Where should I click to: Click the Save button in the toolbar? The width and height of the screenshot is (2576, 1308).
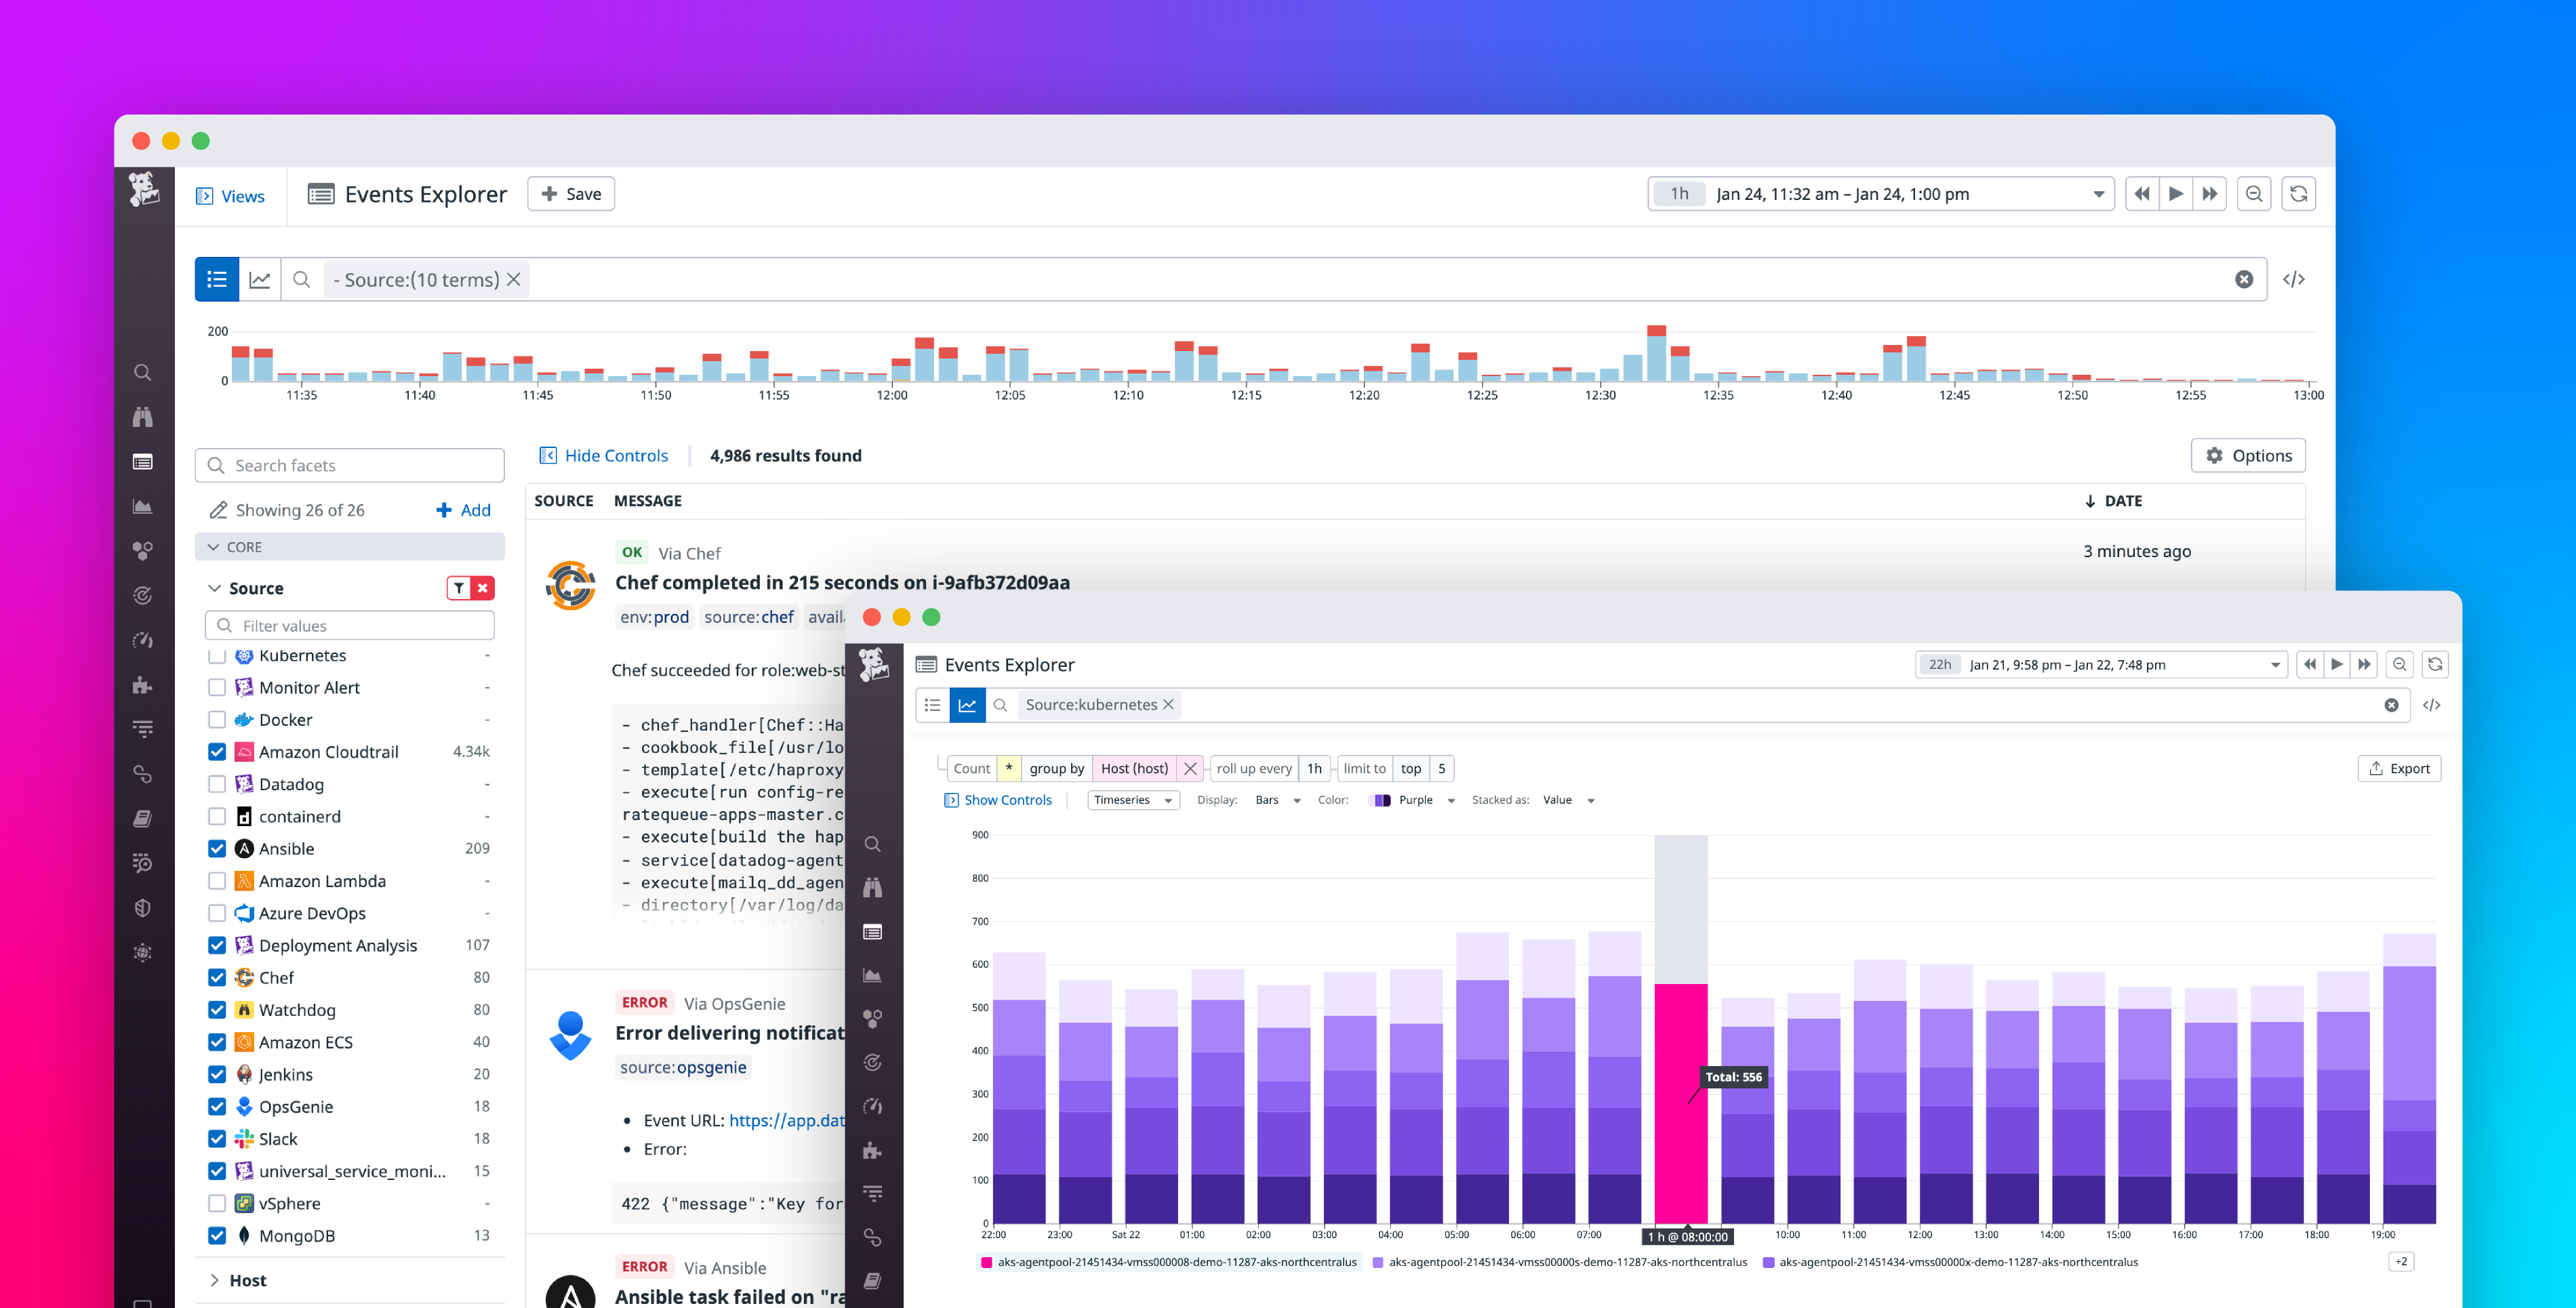(x=570, y=193)
